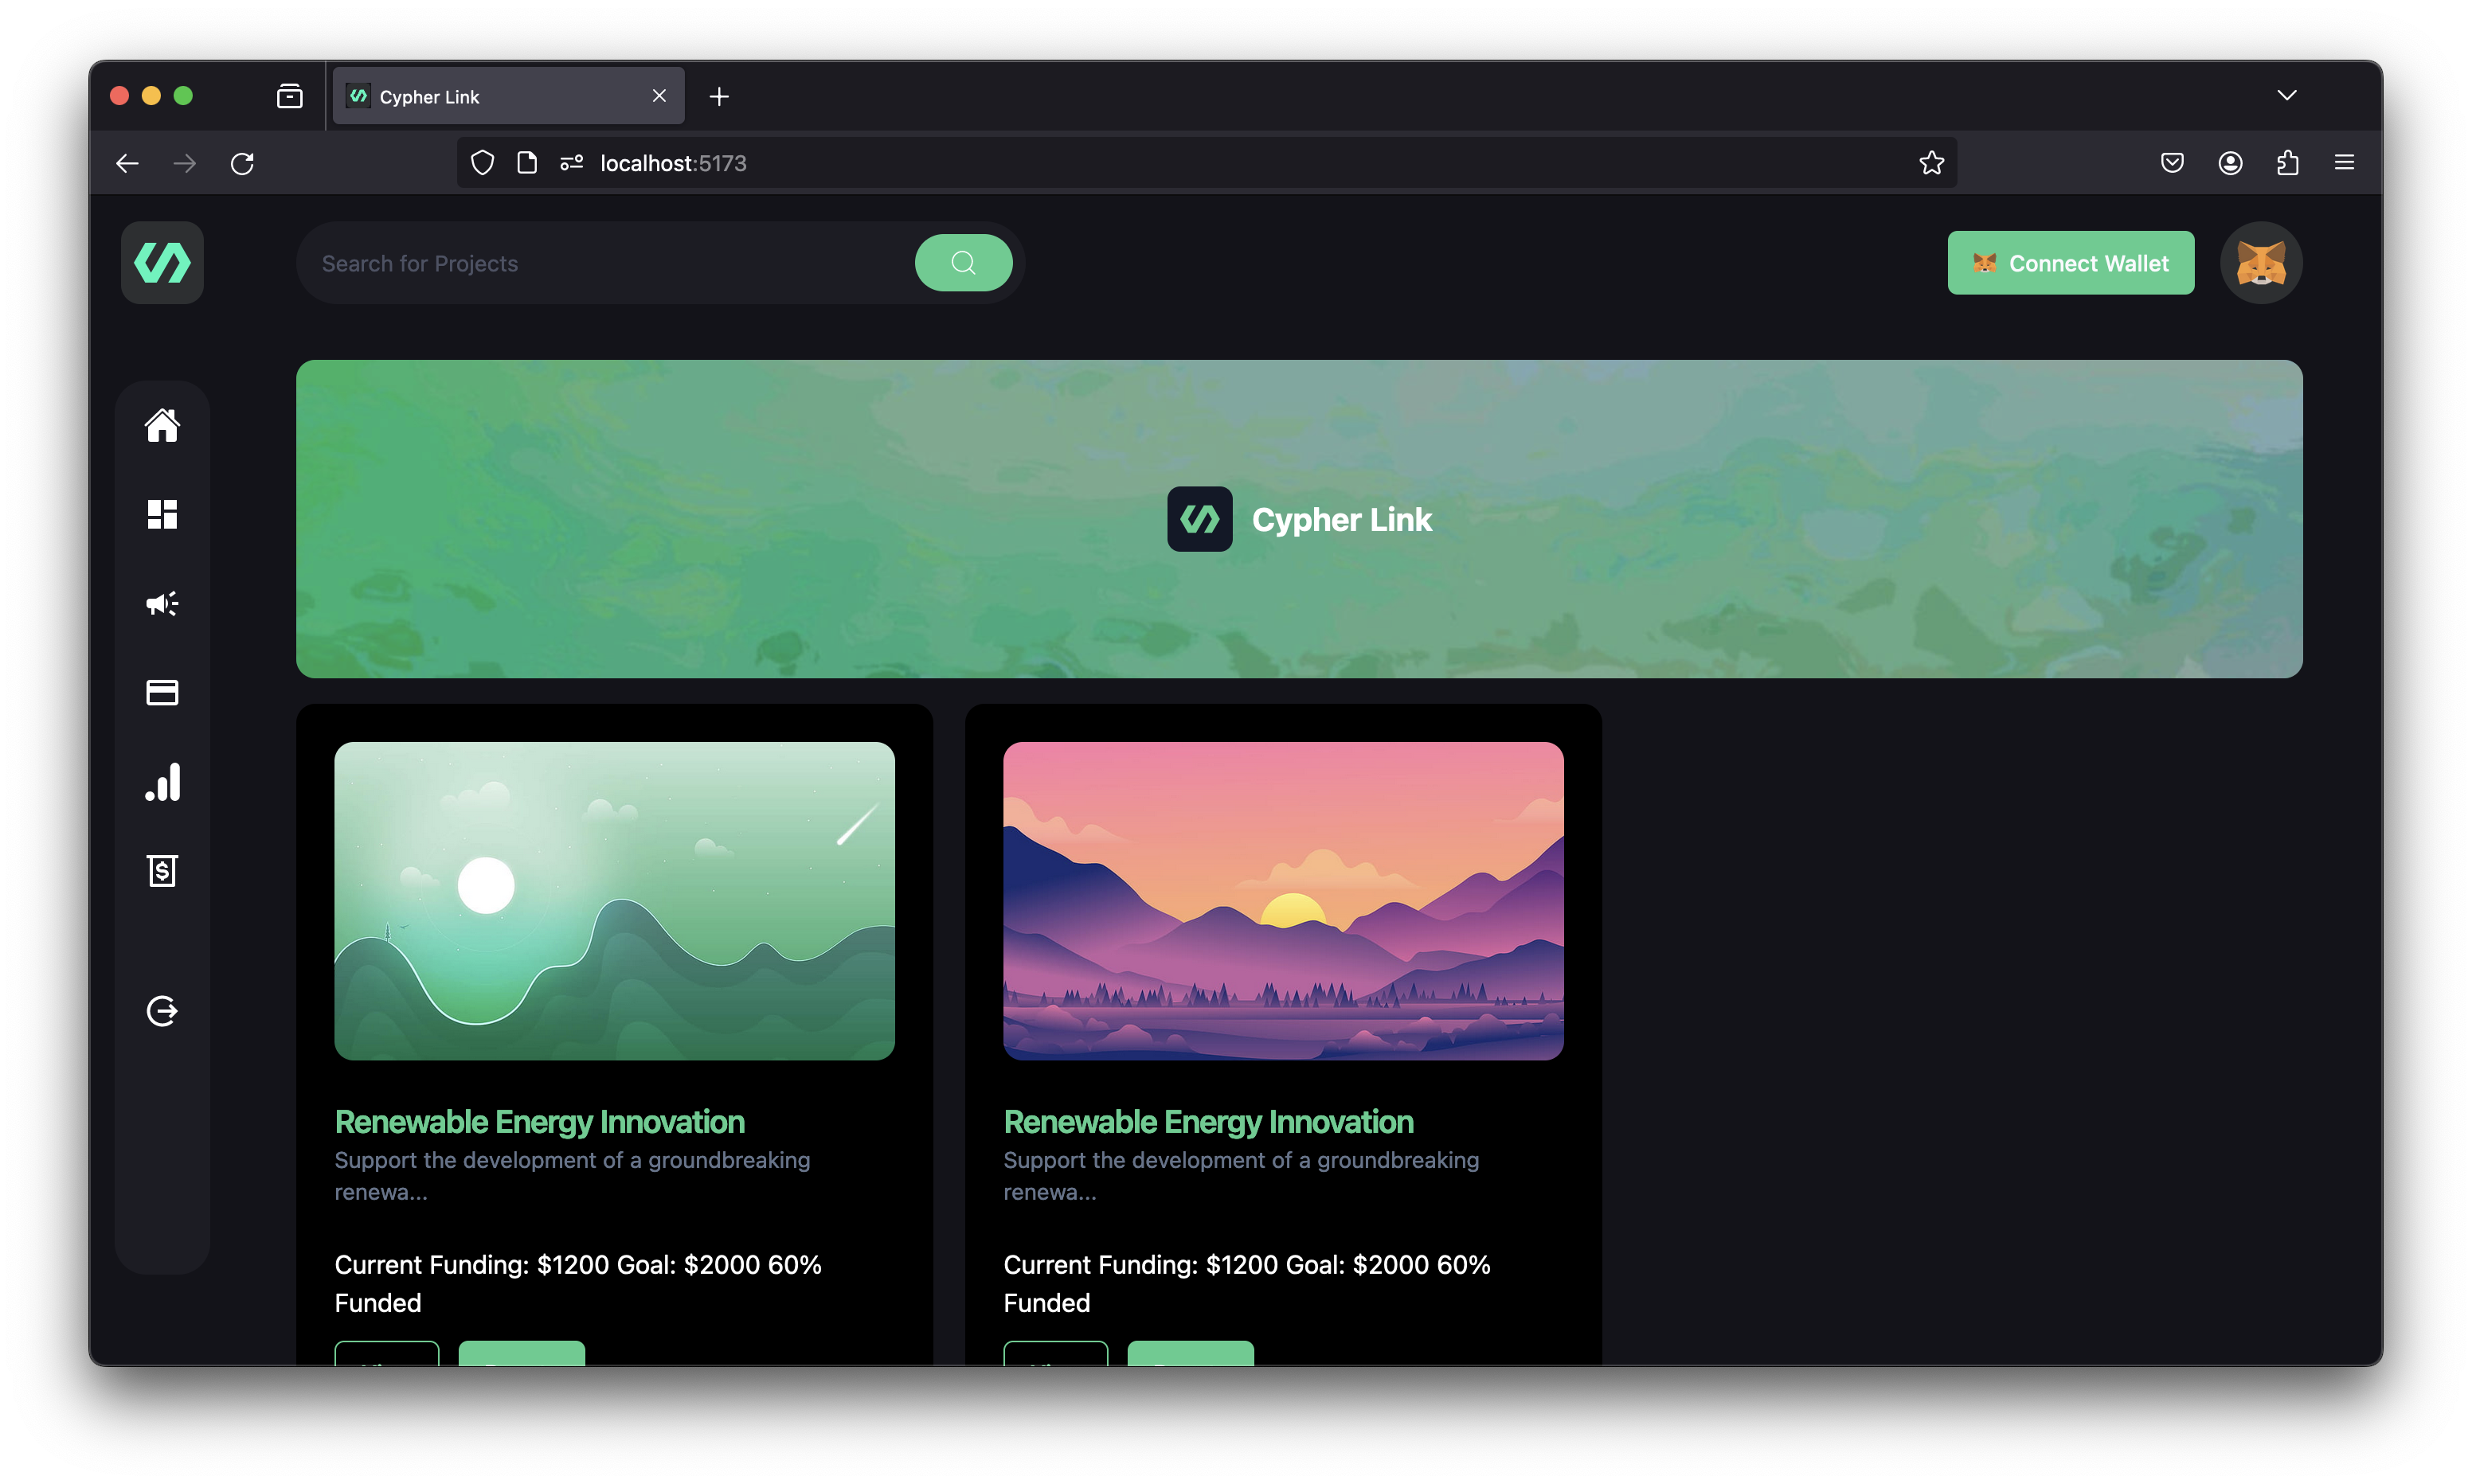Click the Payment card sidebar icon

pos(162,692)
